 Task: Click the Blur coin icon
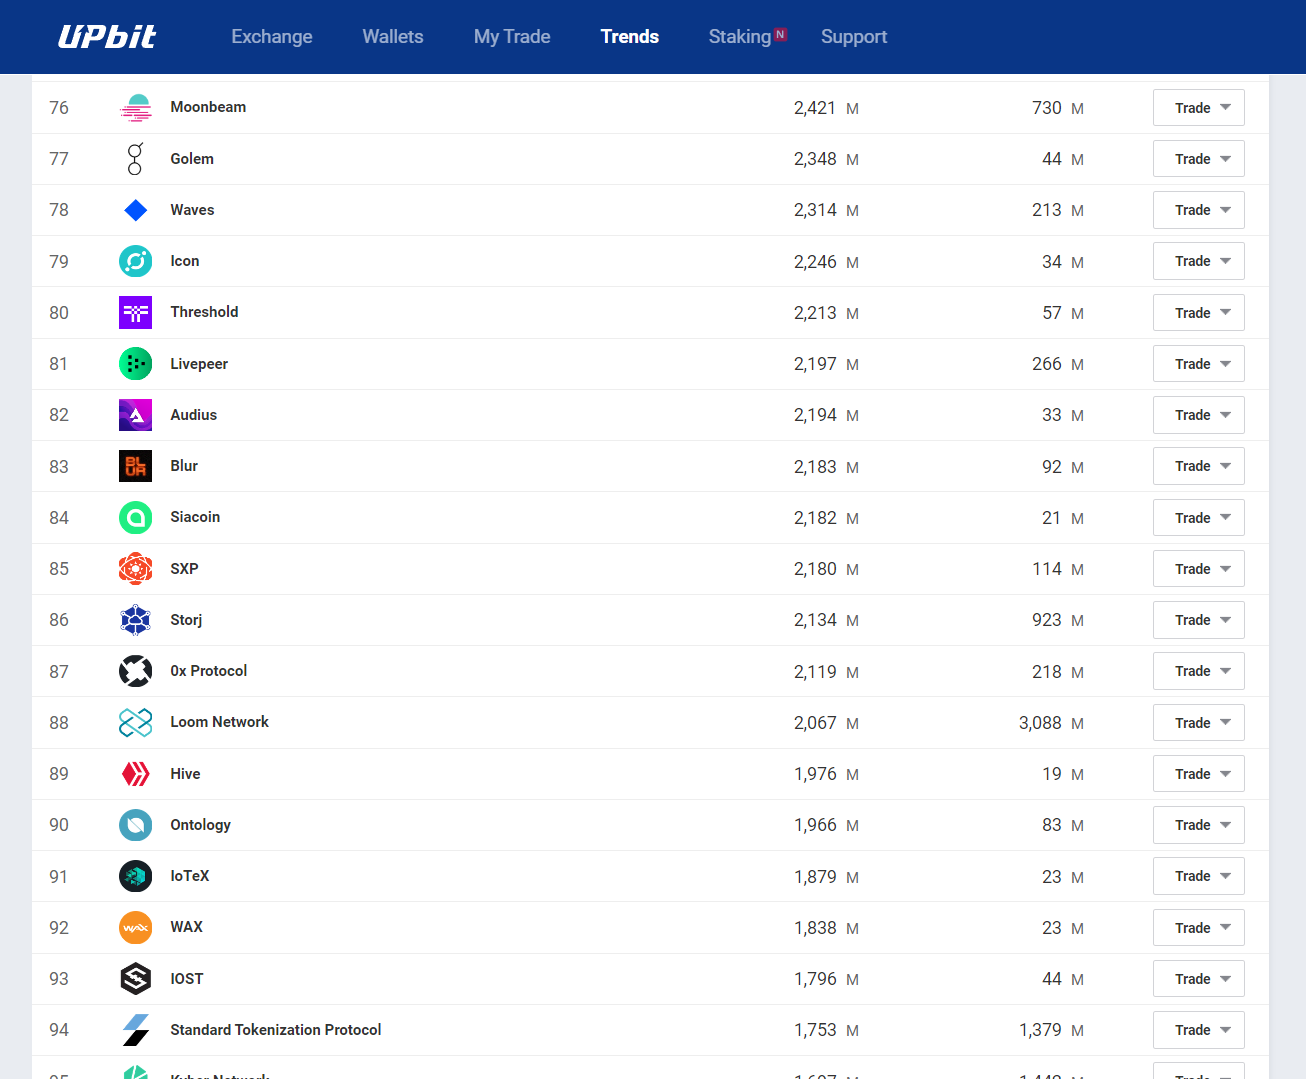pos(136,466)
